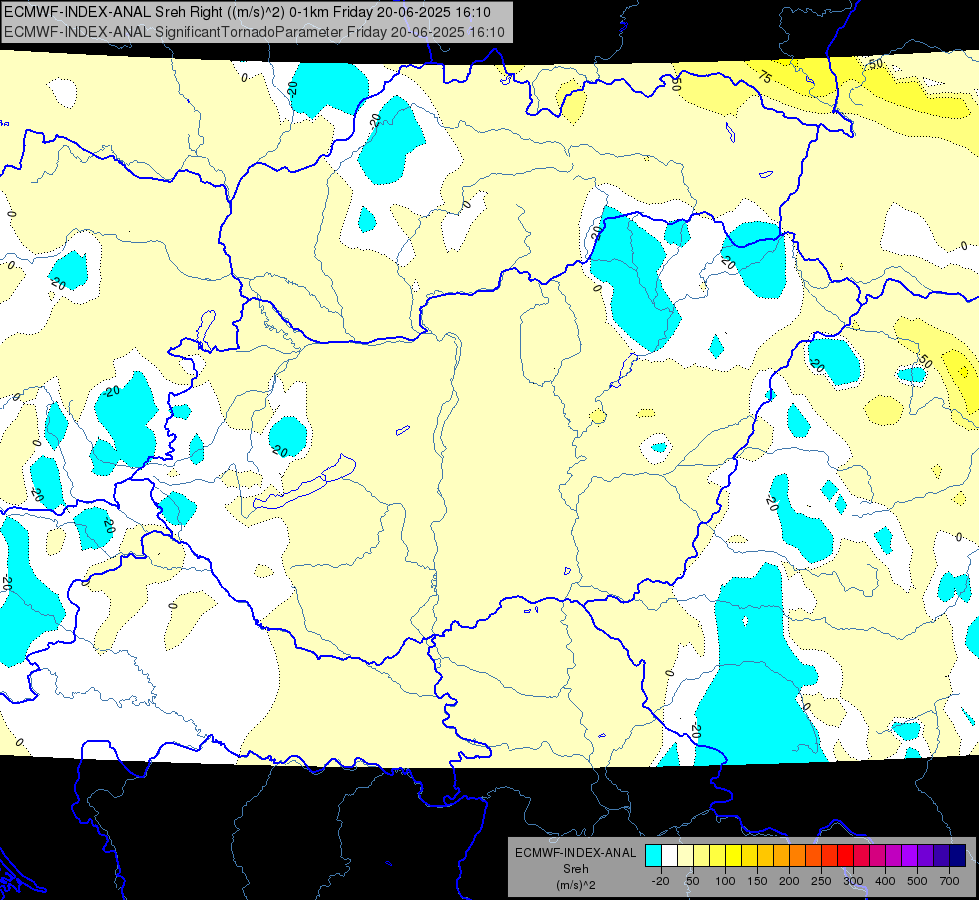
Task: Pick the bright yellow legend swatch above 100
Action: [x=733, y=856]
